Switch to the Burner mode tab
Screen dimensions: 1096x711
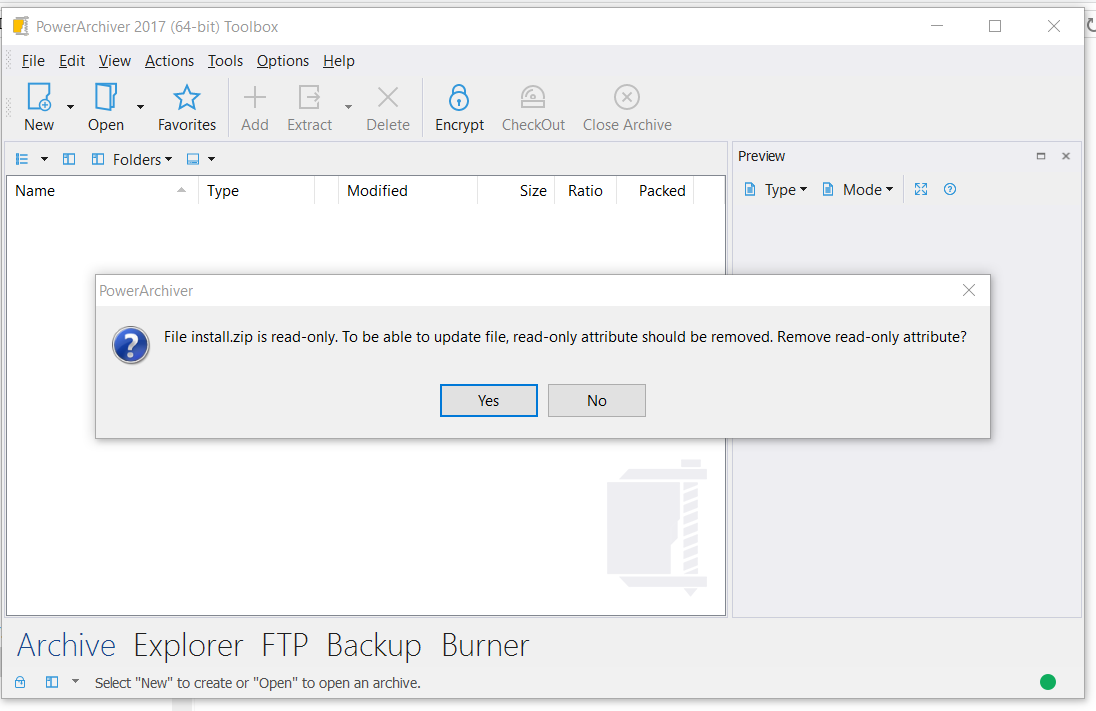485,645
